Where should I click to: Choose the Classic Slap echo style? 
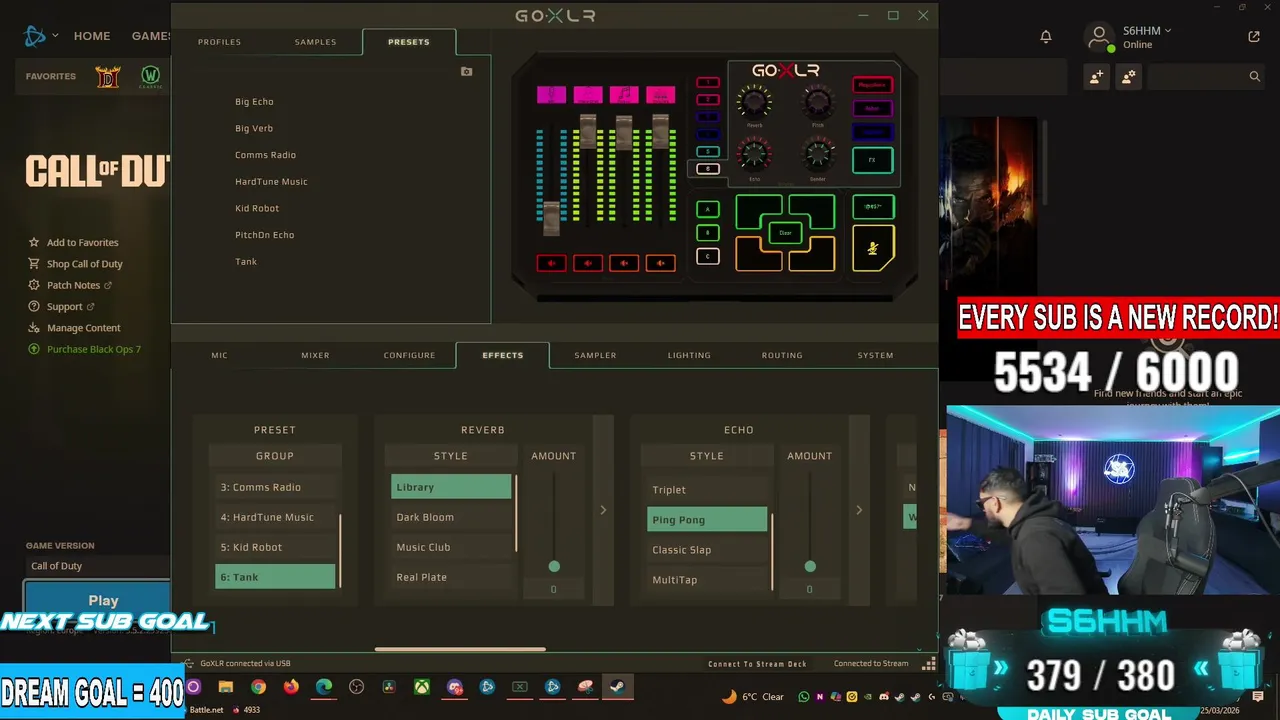point(707,550)
